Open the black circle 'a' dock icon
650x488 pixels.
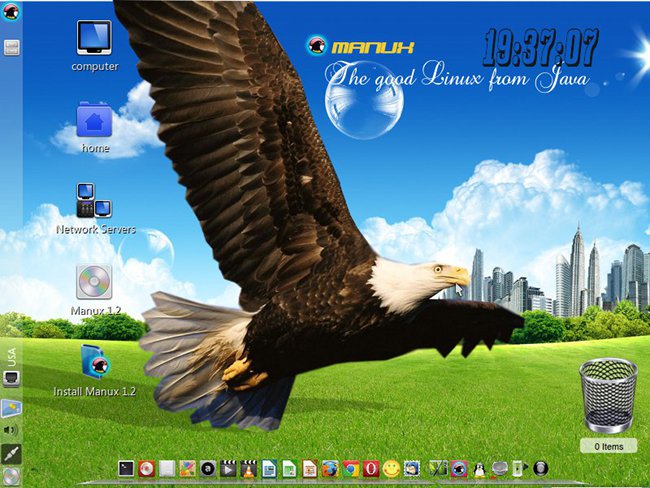208,469
